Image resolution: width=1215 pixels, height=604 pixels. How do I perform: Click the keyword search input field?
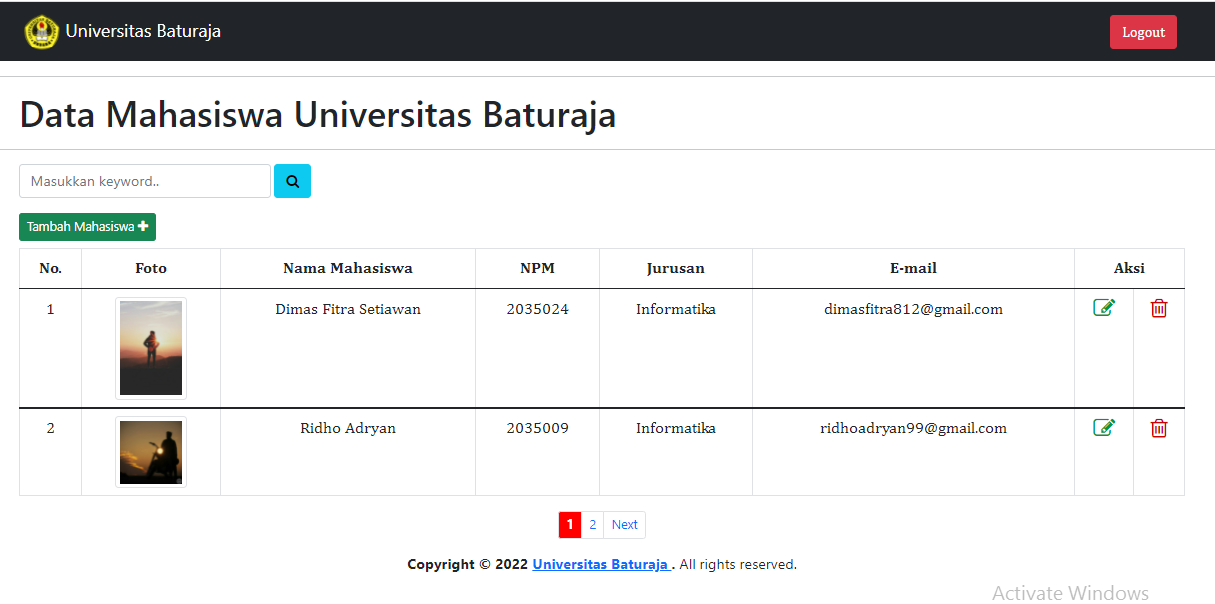tap(145, 181)
